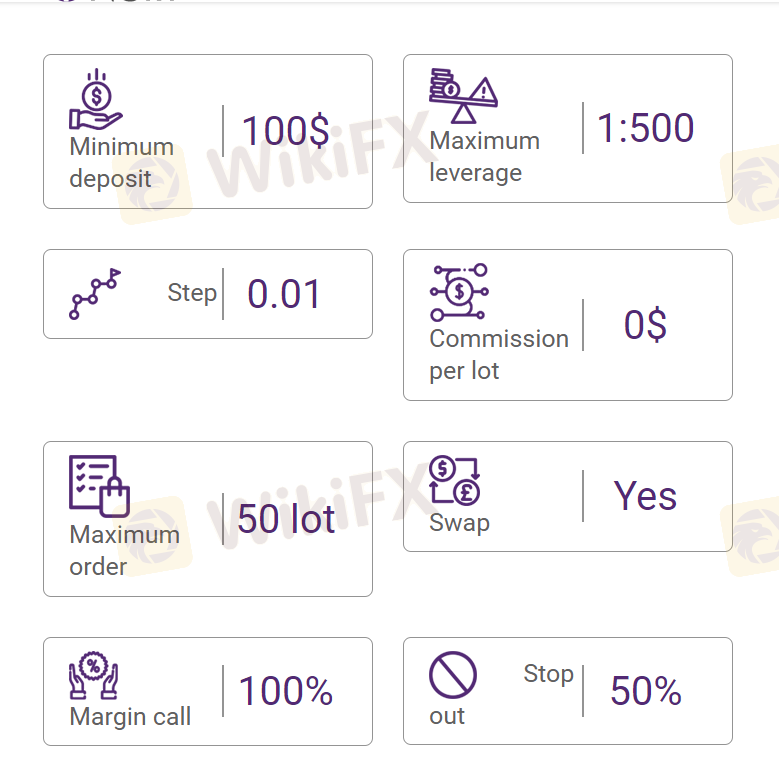Click the Minimum deposit label text

click(x=121, y=163)
